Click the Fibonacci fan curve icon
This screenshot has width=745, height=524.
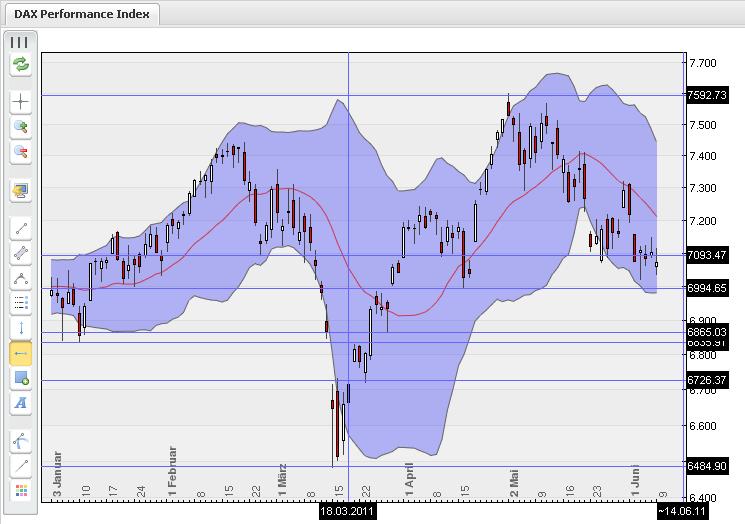pos(20,441)
